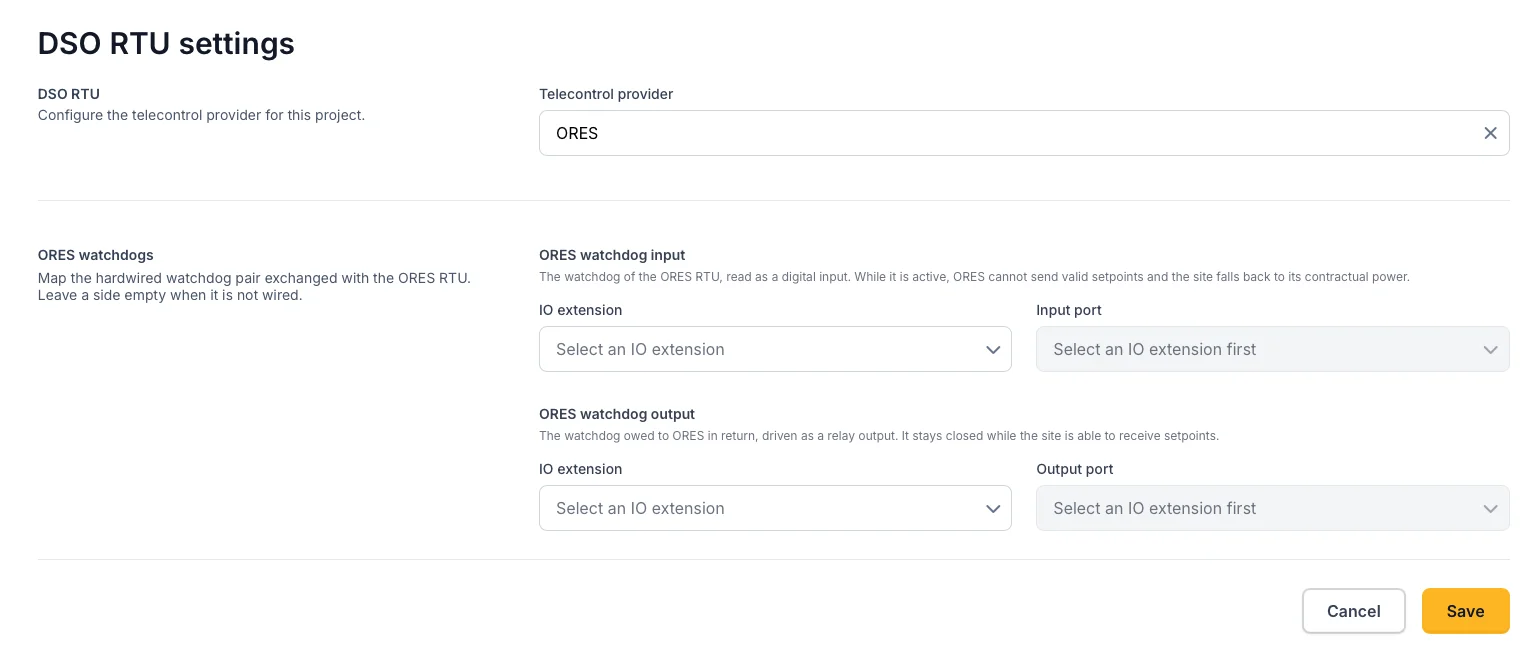Screen dimensions: 1534x652
Task: Click the watchdog input "read as a digital input" description
Action: point(974,277)
